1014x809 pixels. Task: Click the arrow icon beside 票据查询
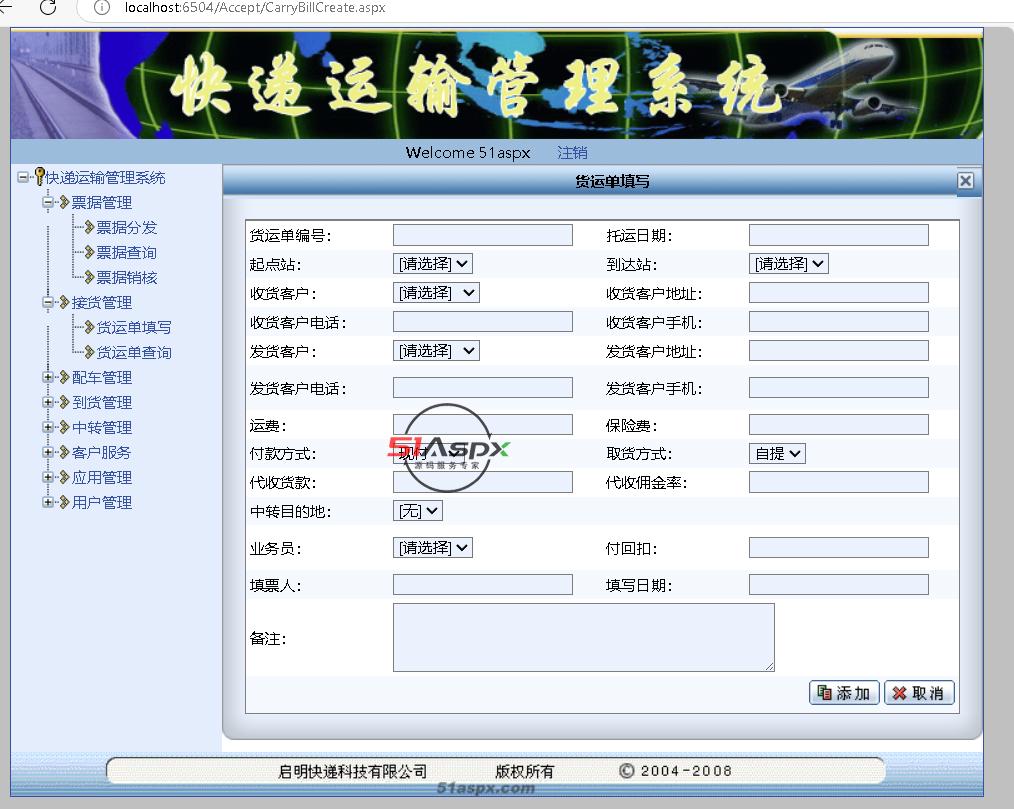point(89,252)
